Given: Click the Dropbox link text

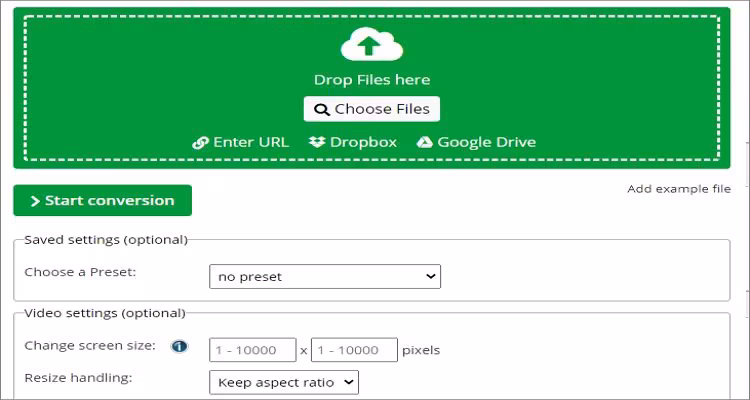Looking at the screenshot, I should 364,143.
